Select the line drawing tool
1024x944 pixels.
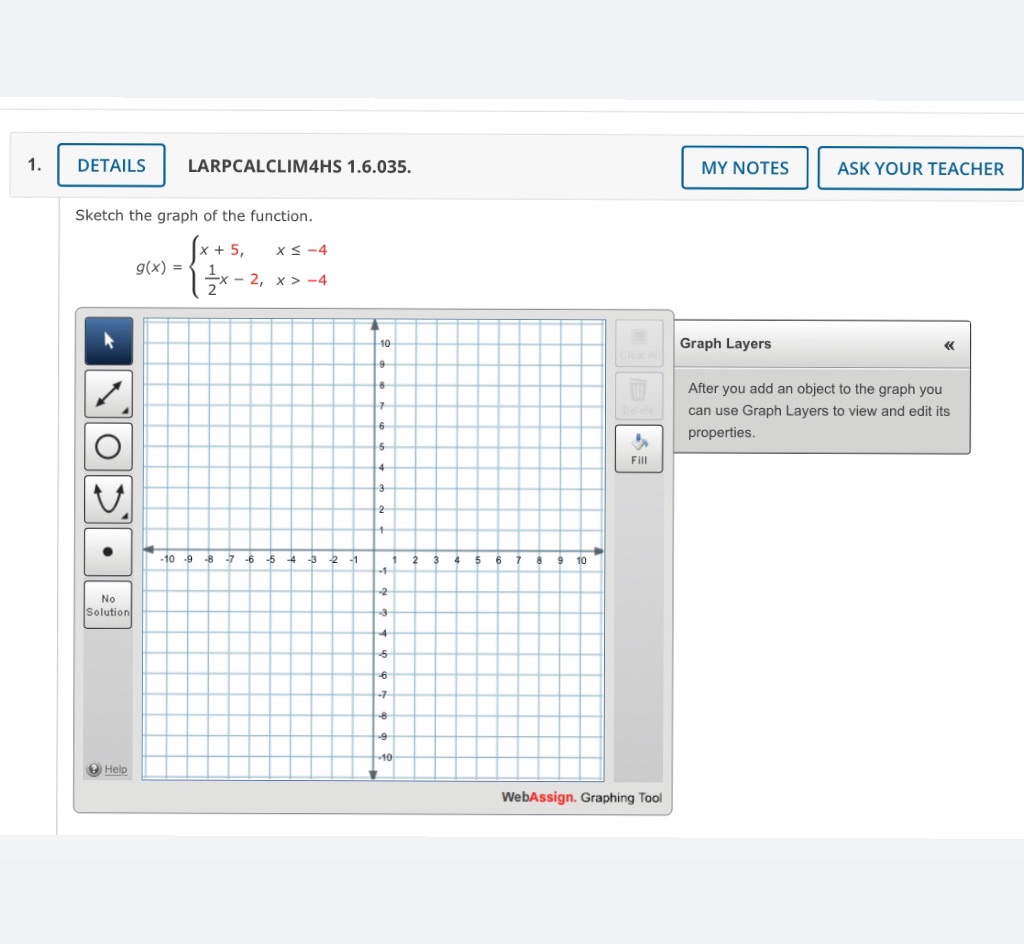pyautogui.click(x=108, y=394)
